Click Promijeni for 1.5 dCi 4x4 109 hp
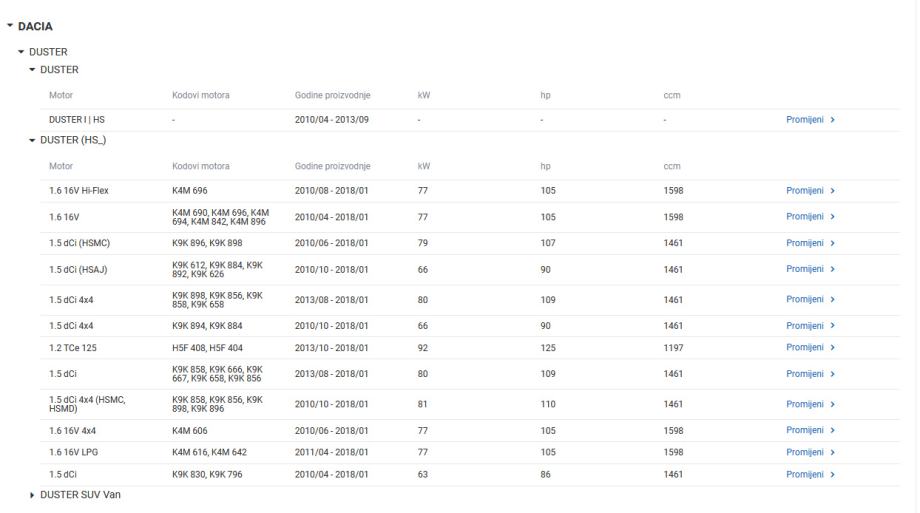This screenshot has width=920, height=513. click(805, 299)
